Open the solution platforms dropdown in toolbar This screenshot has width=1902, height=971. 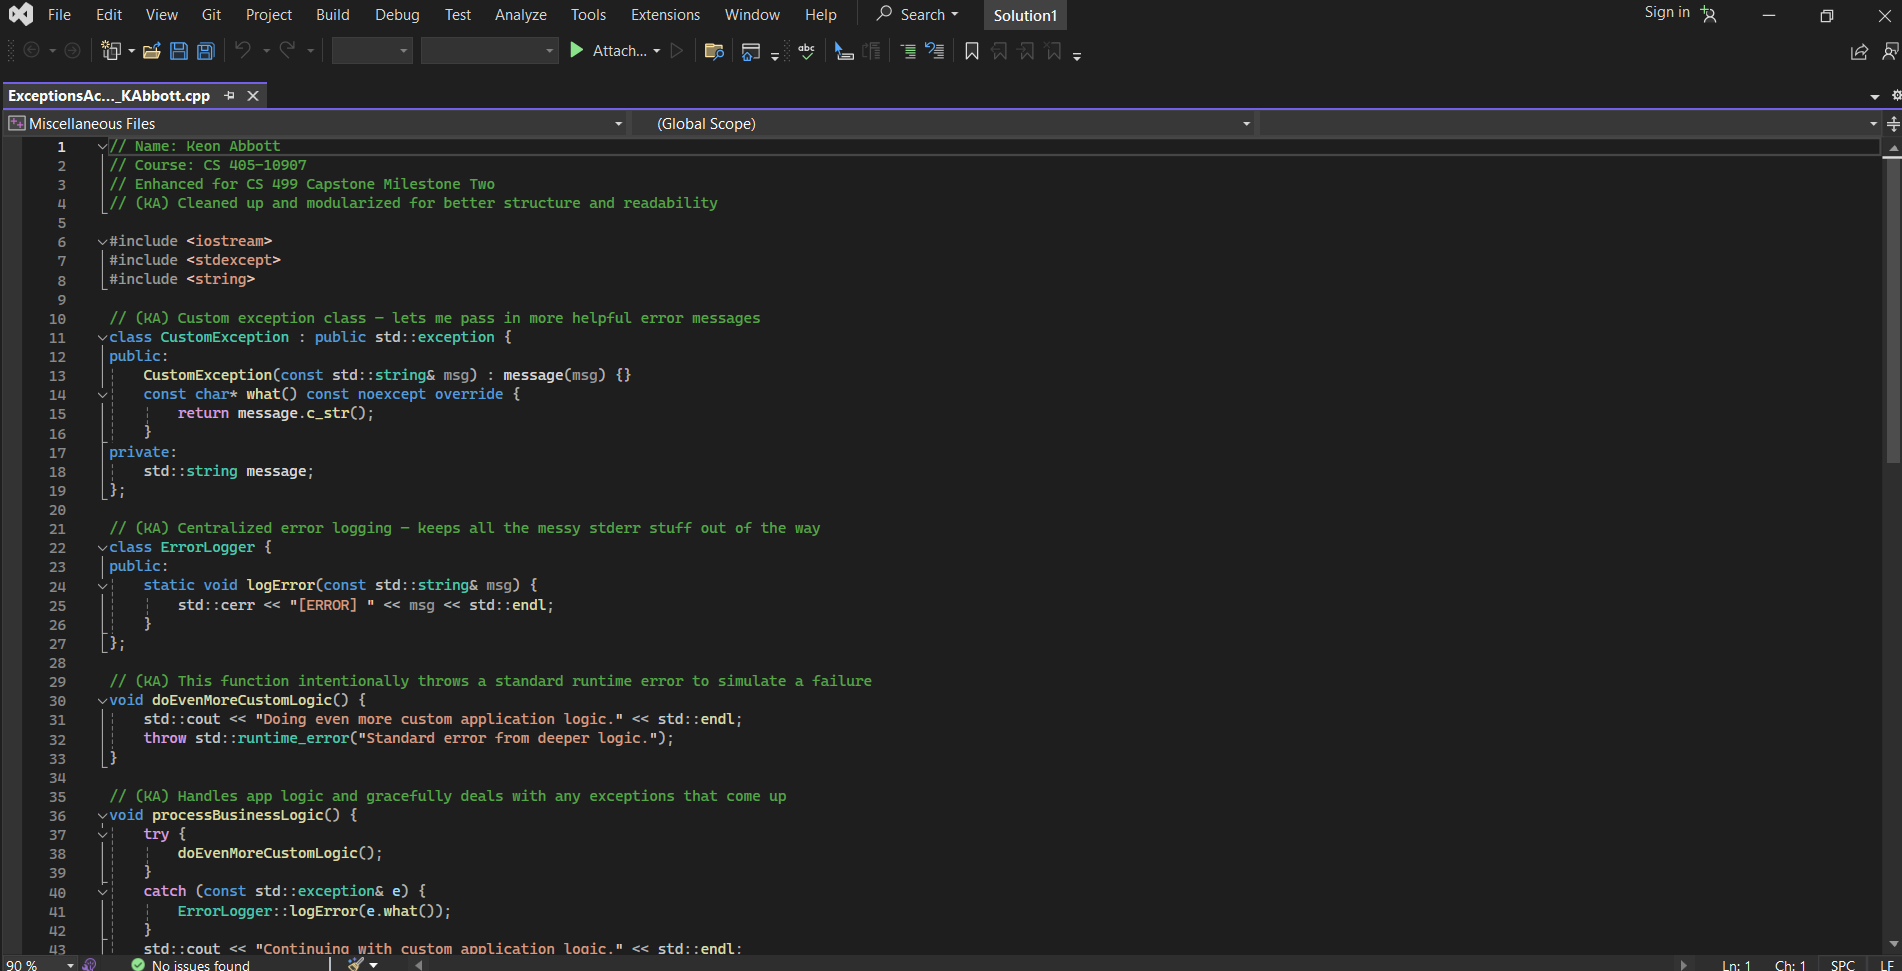489,51
